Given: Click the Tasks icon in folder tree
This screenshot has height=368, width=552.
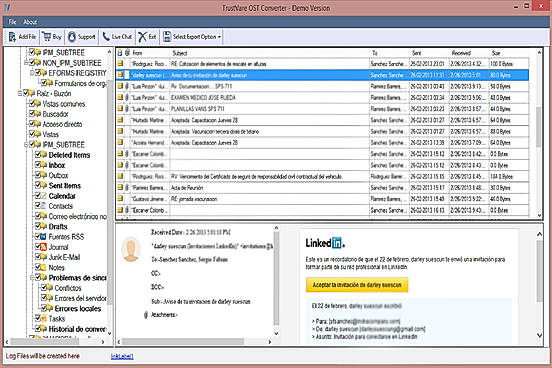Looking at the screenshot, I should click(44, 318).
